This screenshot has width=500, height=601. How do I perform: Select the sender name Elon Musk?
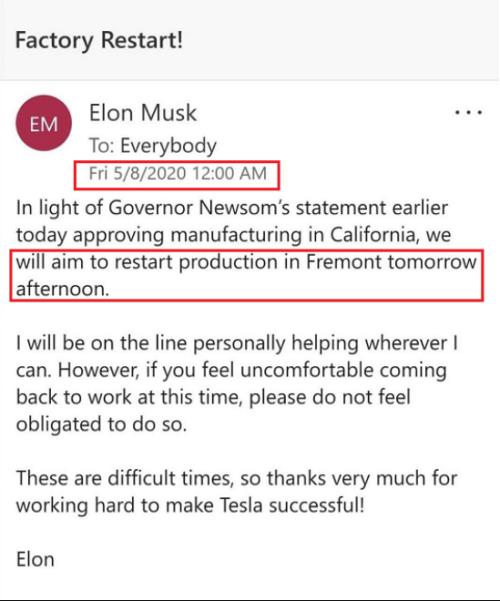[143, 113]
